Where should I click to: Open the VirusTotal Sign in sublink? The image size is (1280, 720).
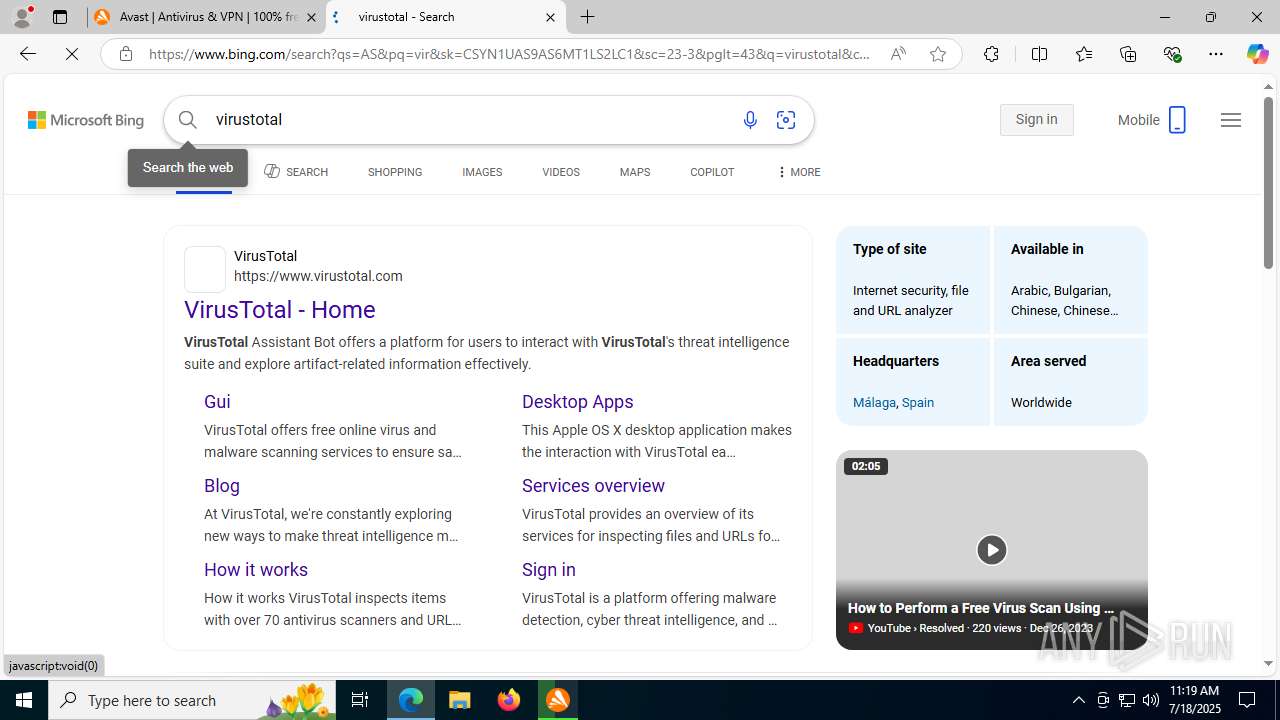click(x=549, y=570)
